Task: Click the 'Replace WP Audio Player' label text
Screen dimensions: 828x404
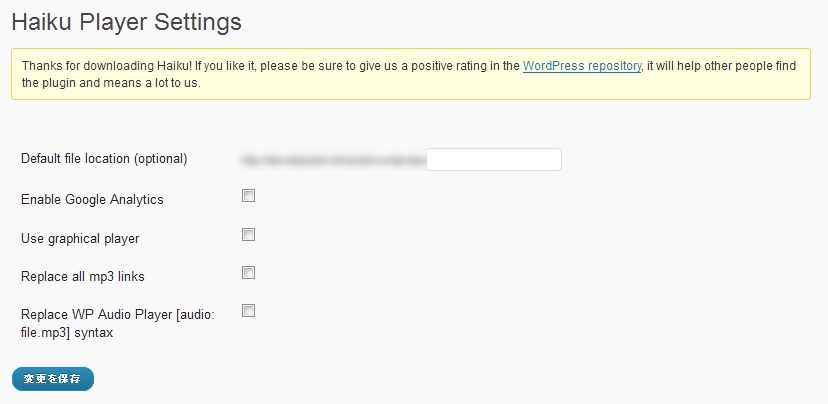Action: 111,314
